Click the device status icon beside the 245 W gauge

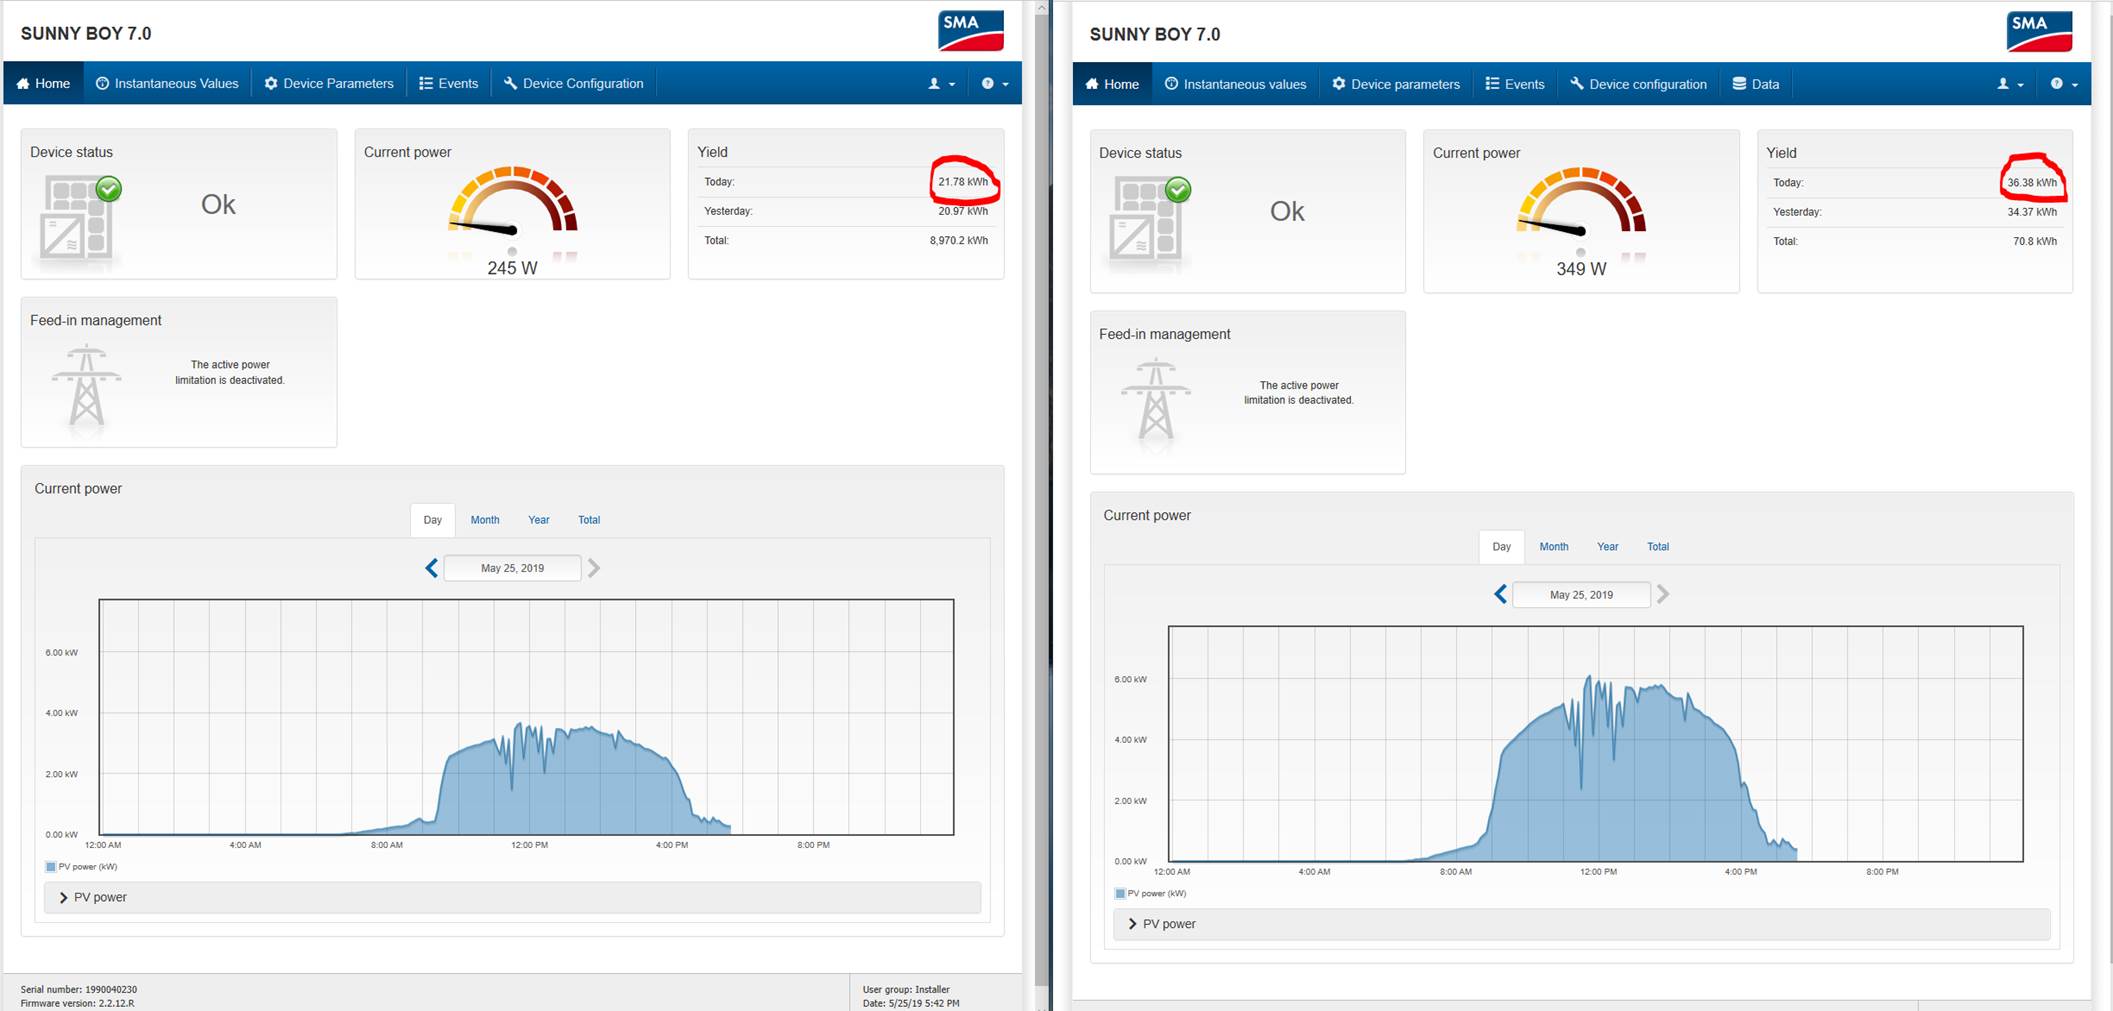coord(79,217)
